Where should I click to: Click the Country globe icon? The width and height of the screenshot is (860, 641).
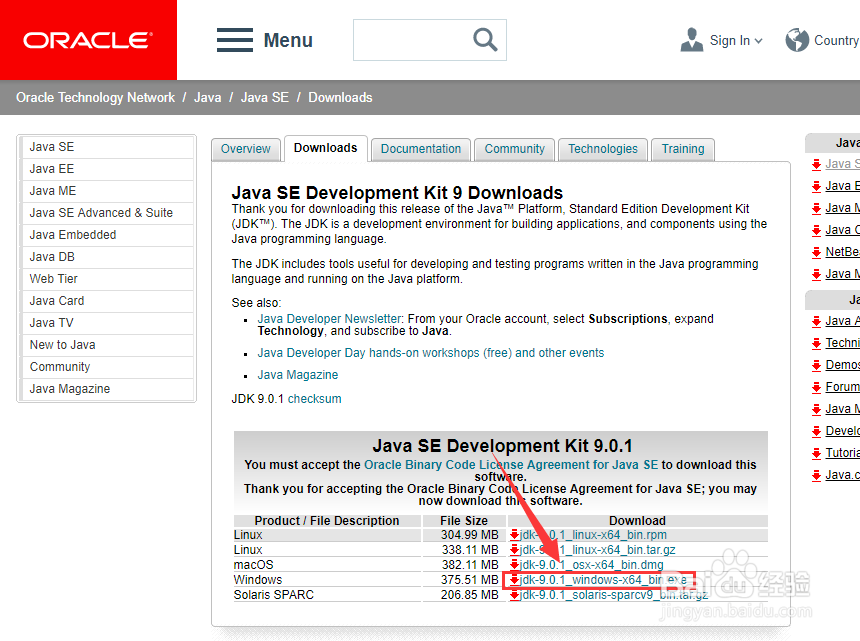(797, 40)
